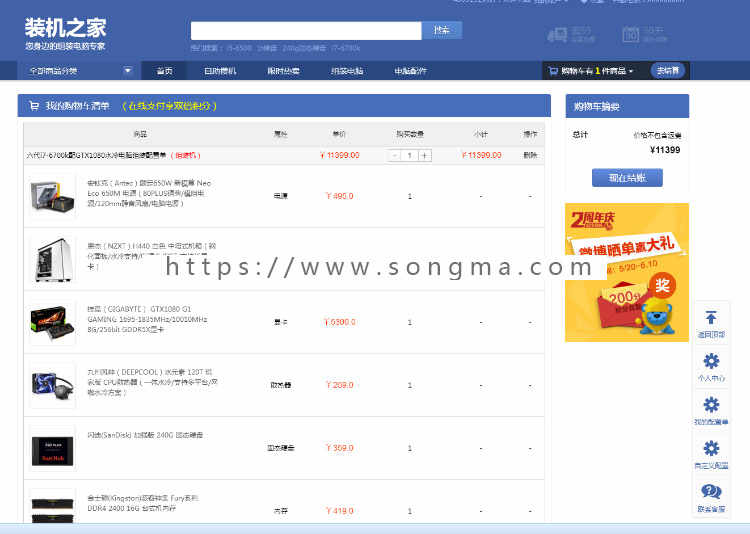Click the ¥309.0 SSD price

340,448
